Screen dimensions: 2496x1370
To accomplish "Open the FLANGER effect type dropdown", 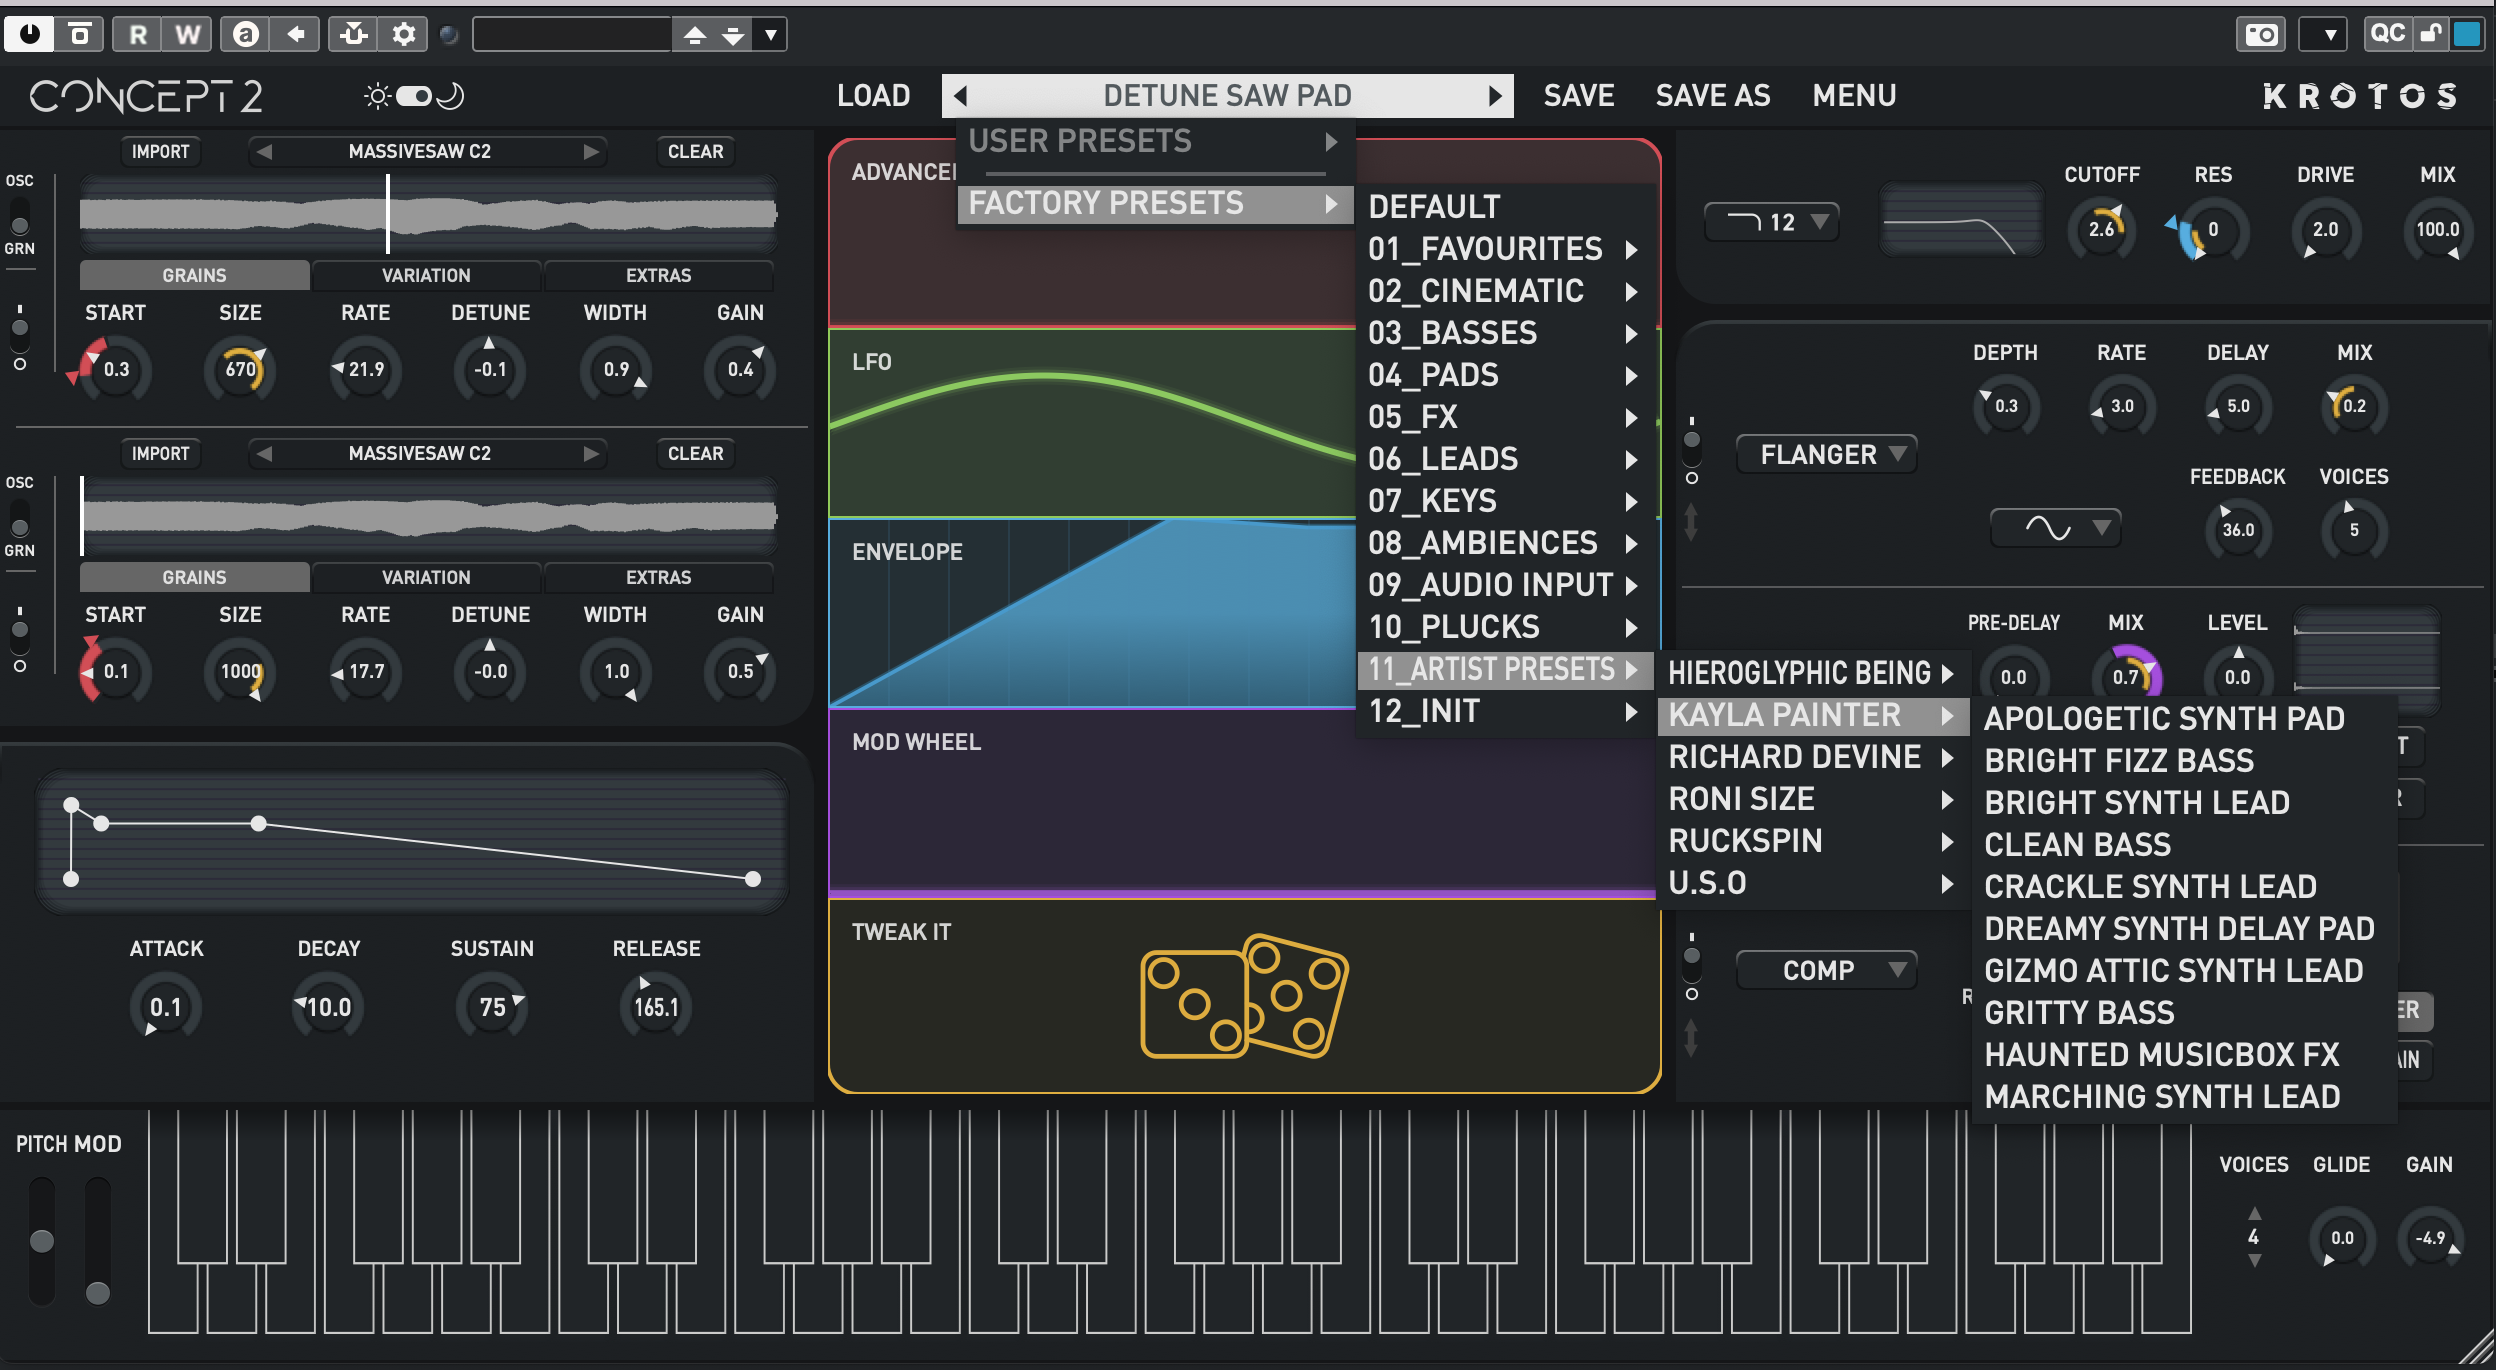I will [x=1826, y=455].
